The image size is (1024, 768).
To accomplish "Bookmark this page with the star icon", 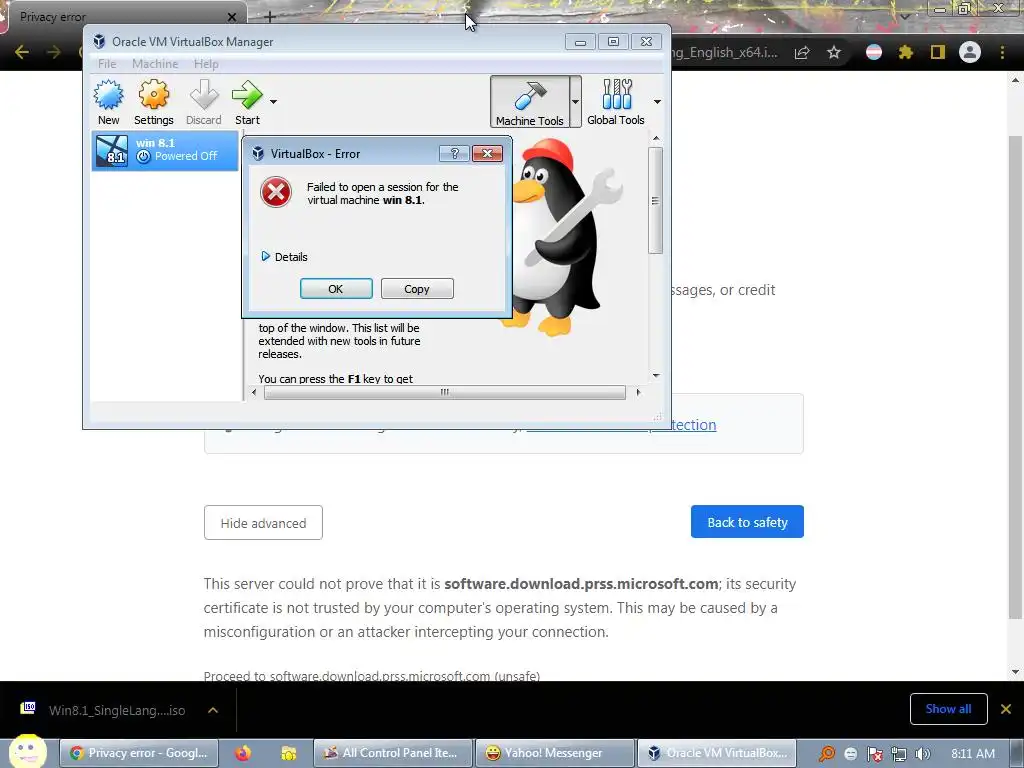I will point(834,53).
